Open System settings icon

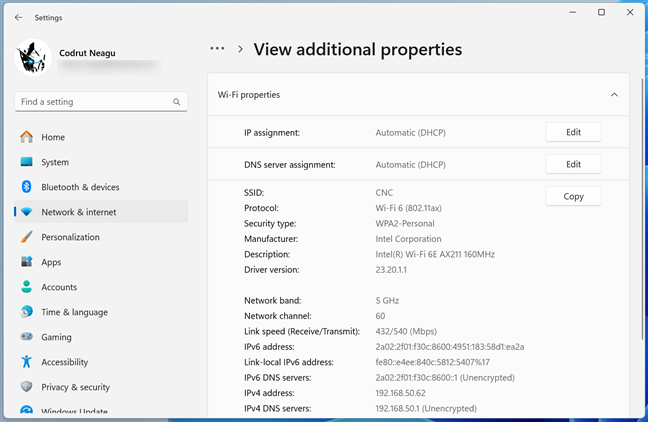click(26, 162)
